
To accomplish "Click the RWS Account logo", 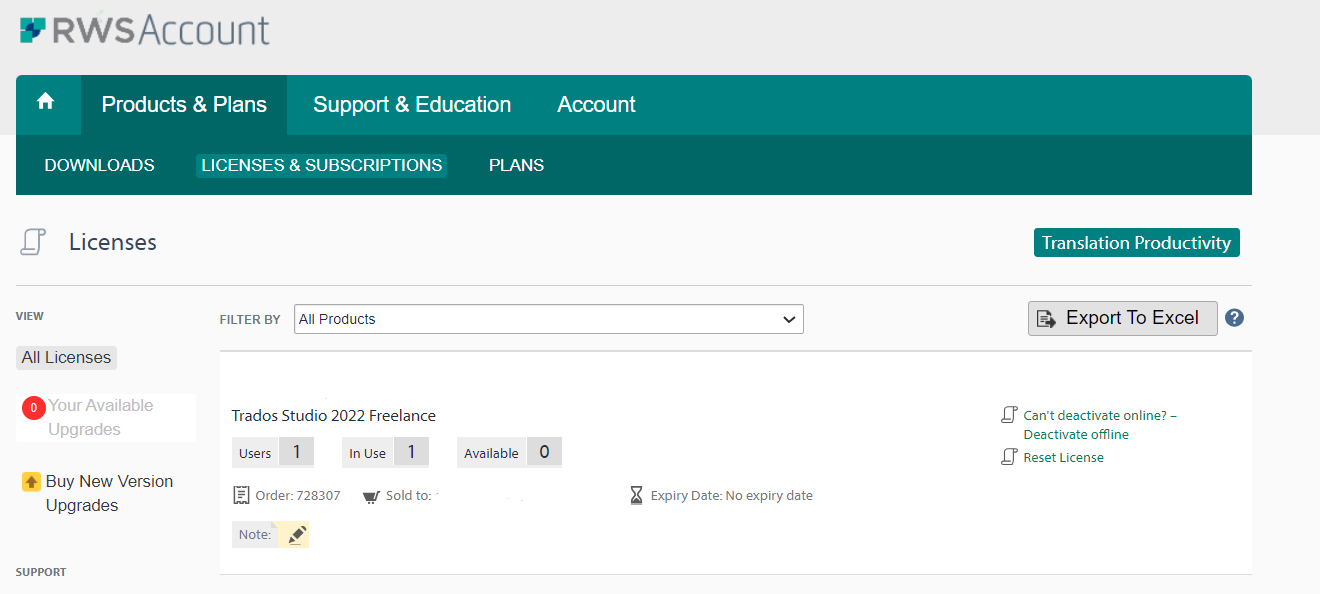I will point(145,30).
